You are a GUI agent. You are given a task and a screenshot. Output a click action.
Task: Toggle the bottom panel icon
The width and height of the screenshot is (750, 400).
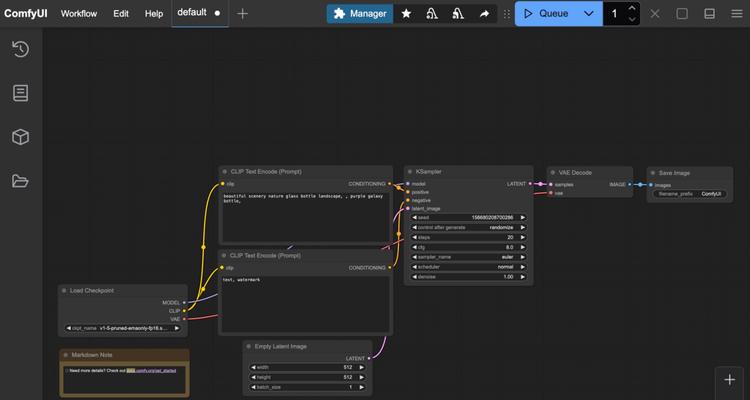(x=709, y=14)
